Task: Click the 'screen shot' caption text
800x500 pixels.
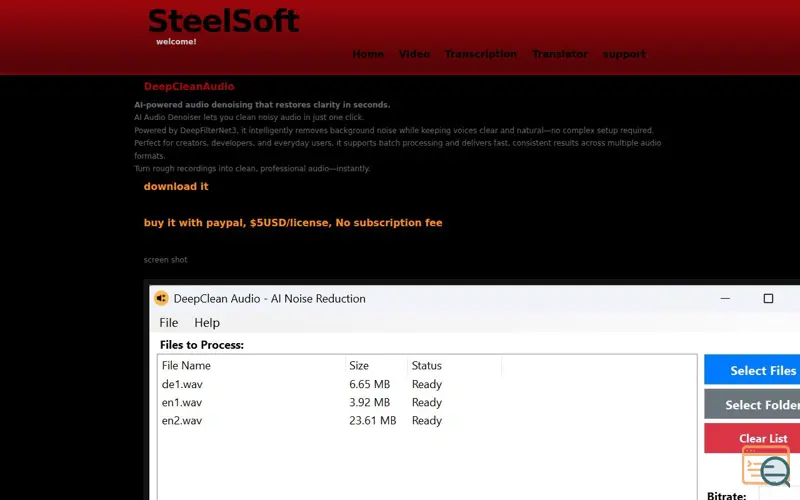Action: tap(165, 260)
